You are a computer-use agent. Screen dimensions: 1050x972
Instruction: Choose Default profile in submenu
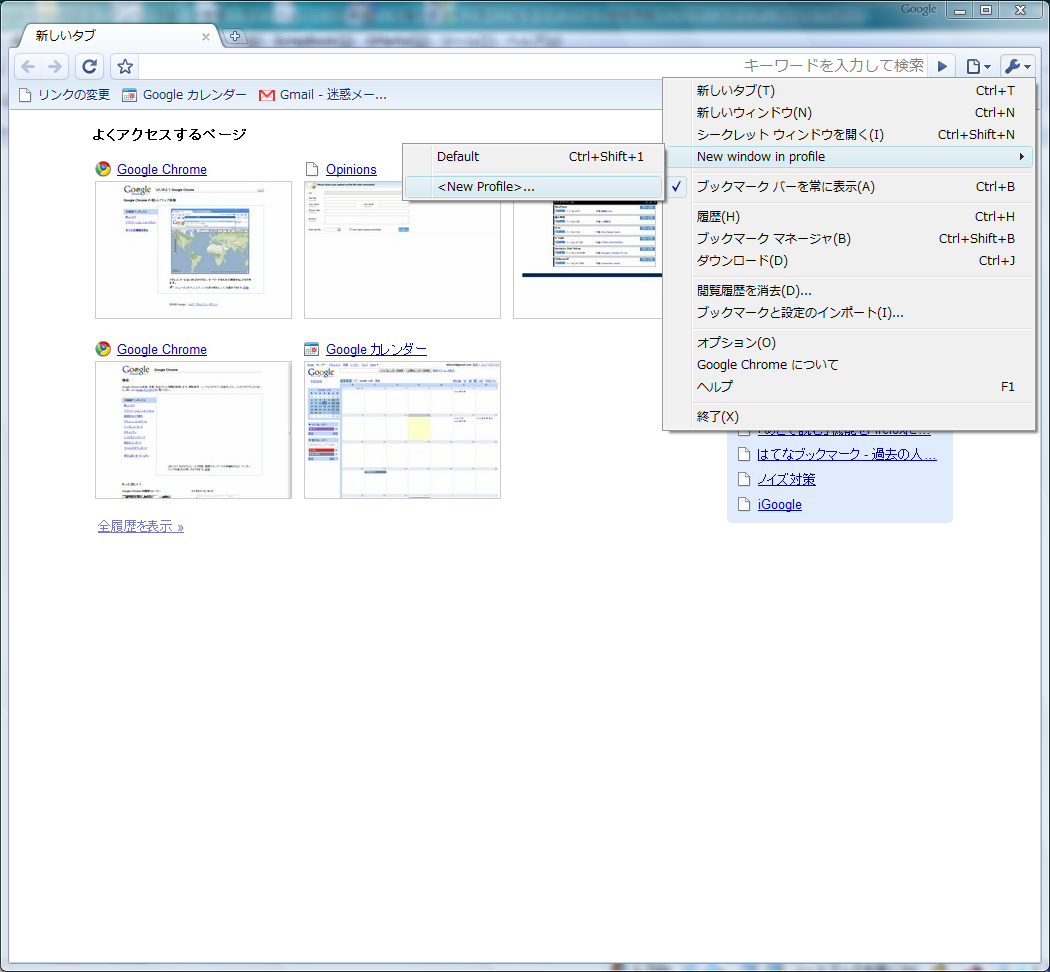click(x=533, y=157)
